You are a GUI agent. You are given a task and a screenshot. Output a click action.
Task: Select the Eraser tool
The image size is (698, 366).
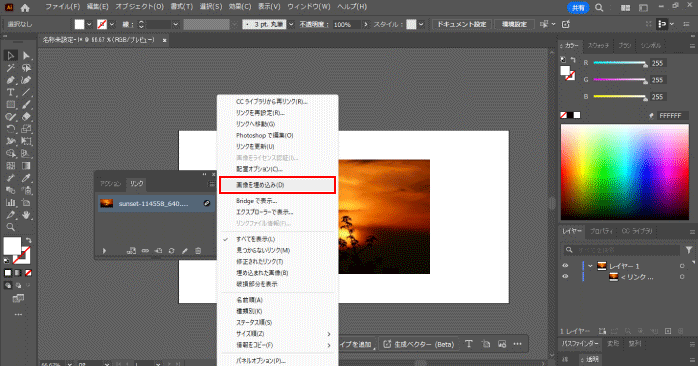(26, 117)
